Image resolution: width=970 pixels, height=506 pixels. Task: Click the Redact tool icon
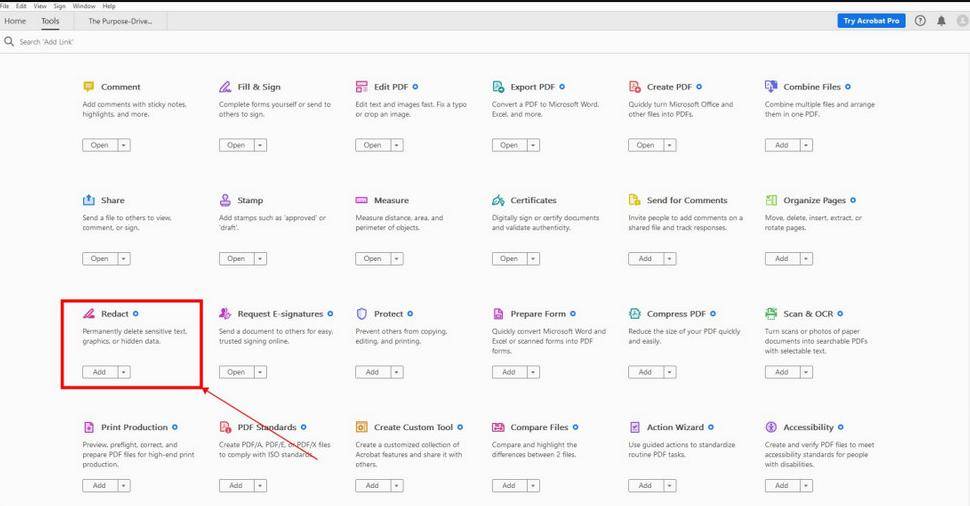[89, 314]
